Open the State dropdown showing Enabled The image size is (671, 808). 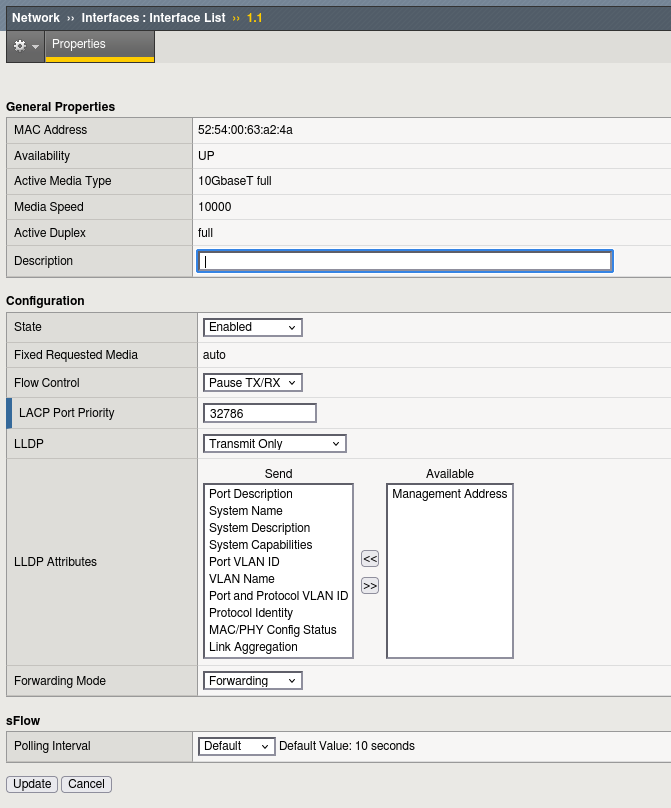click(251, 327)
